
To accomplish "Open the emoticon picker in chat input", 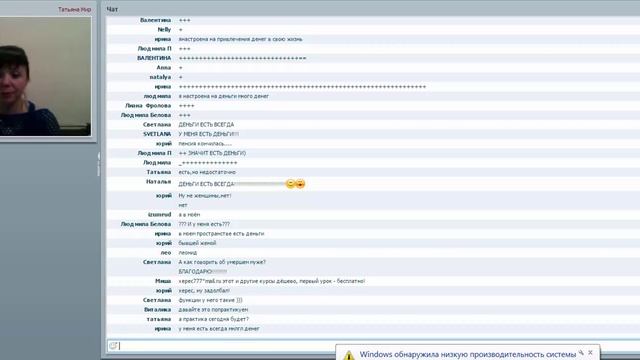I will (113, 346).
